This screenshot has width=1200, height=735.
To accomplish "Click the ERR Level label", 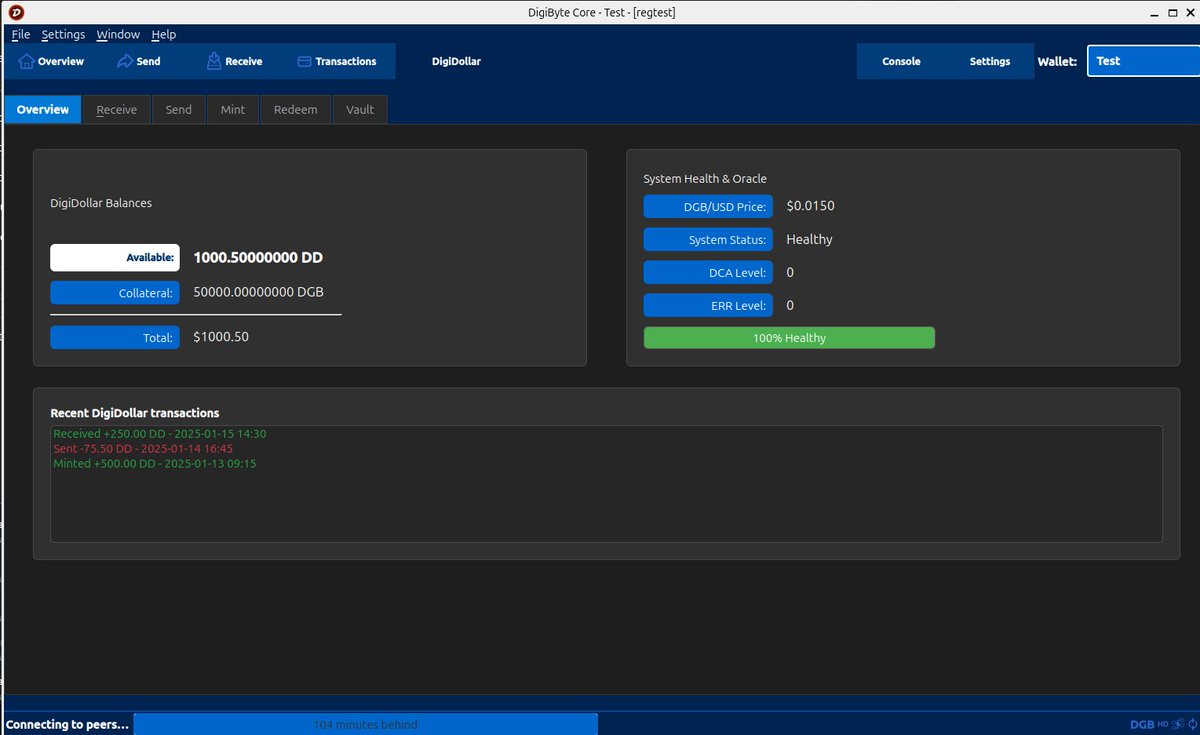I will coord(708,305).
